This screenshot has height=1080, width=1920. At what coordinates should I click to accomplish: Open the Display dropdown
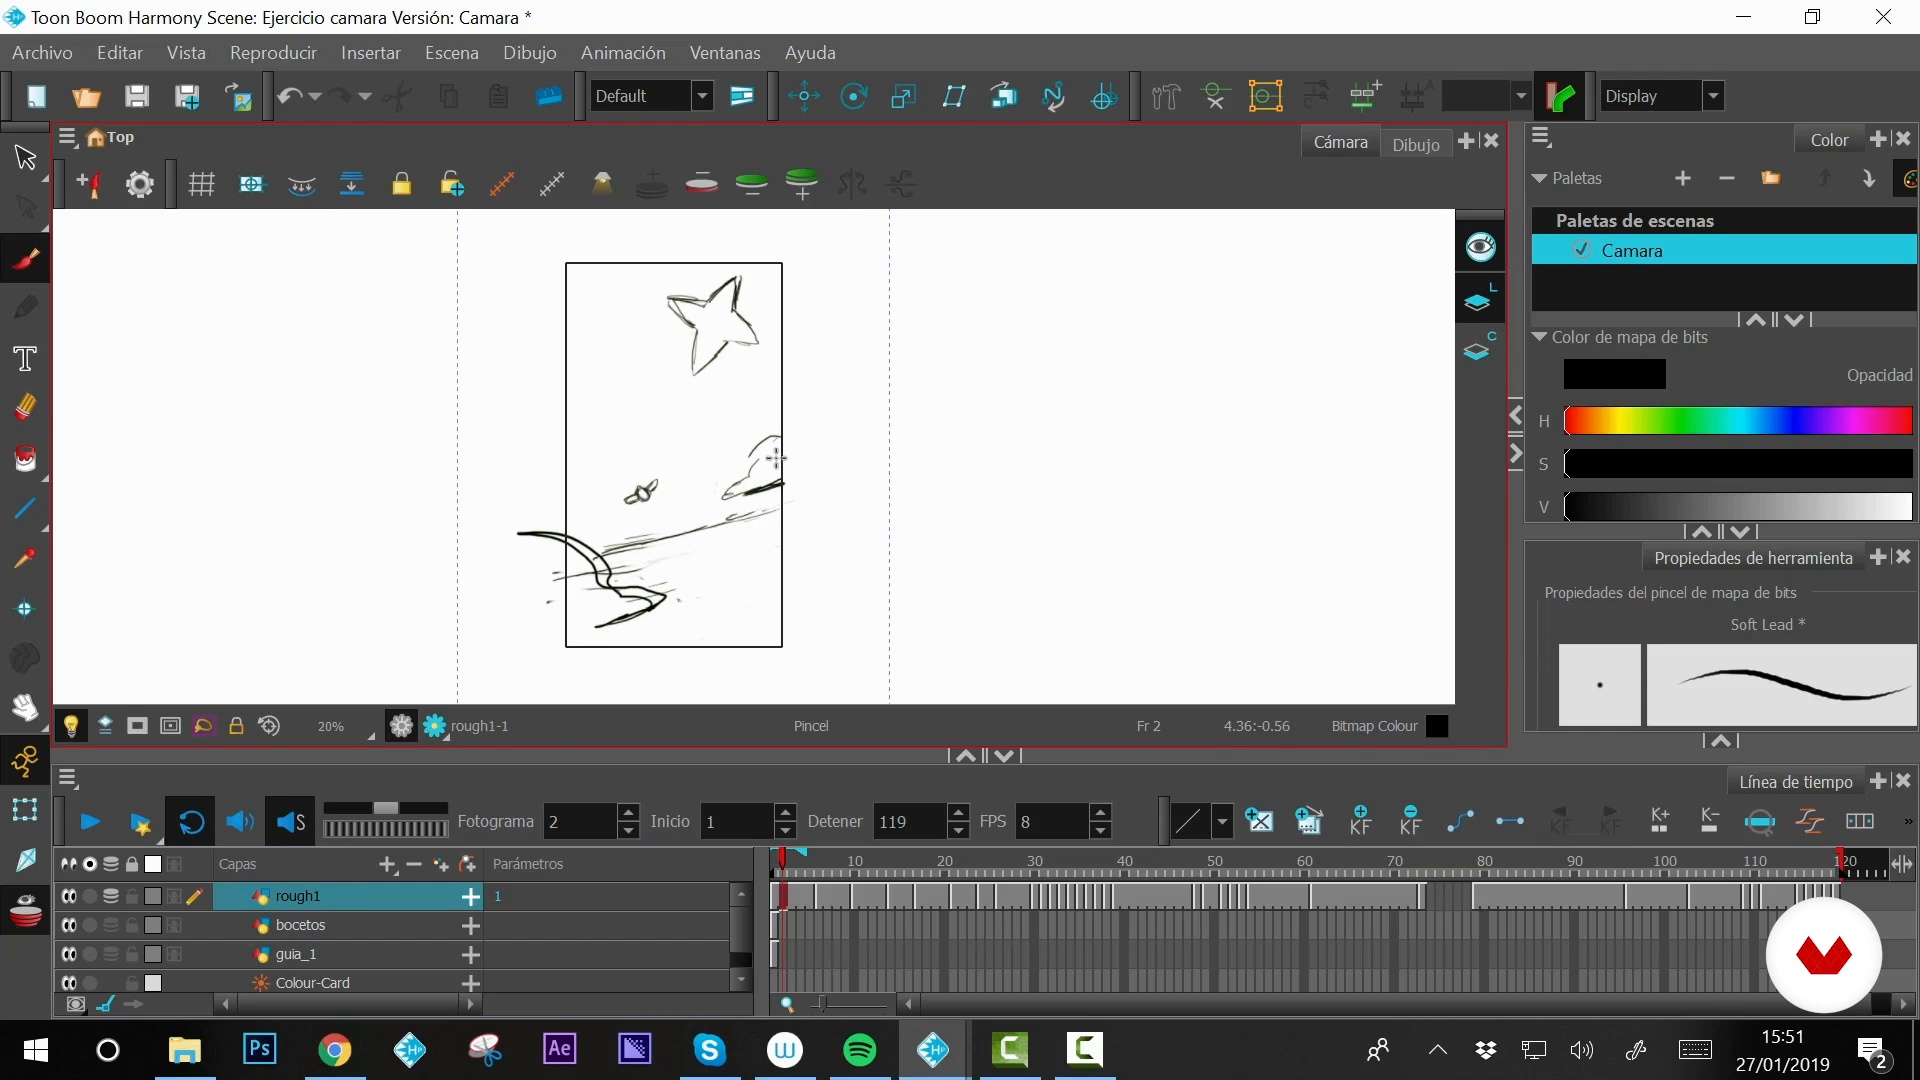click(1713, 97)
